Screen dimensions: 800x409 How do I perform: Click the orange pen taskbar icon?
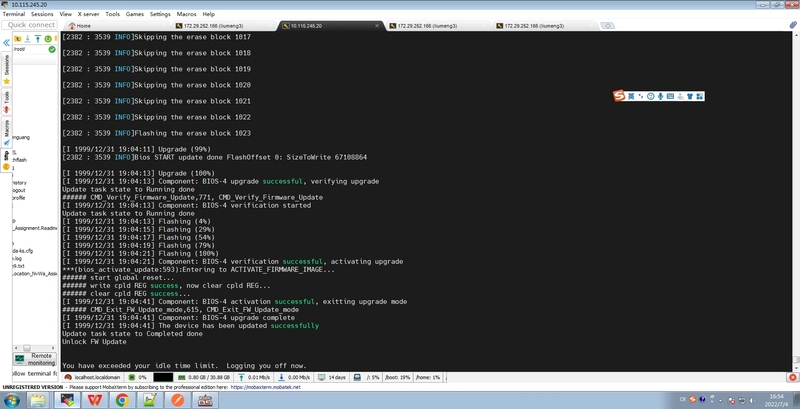tap(178, 400)
